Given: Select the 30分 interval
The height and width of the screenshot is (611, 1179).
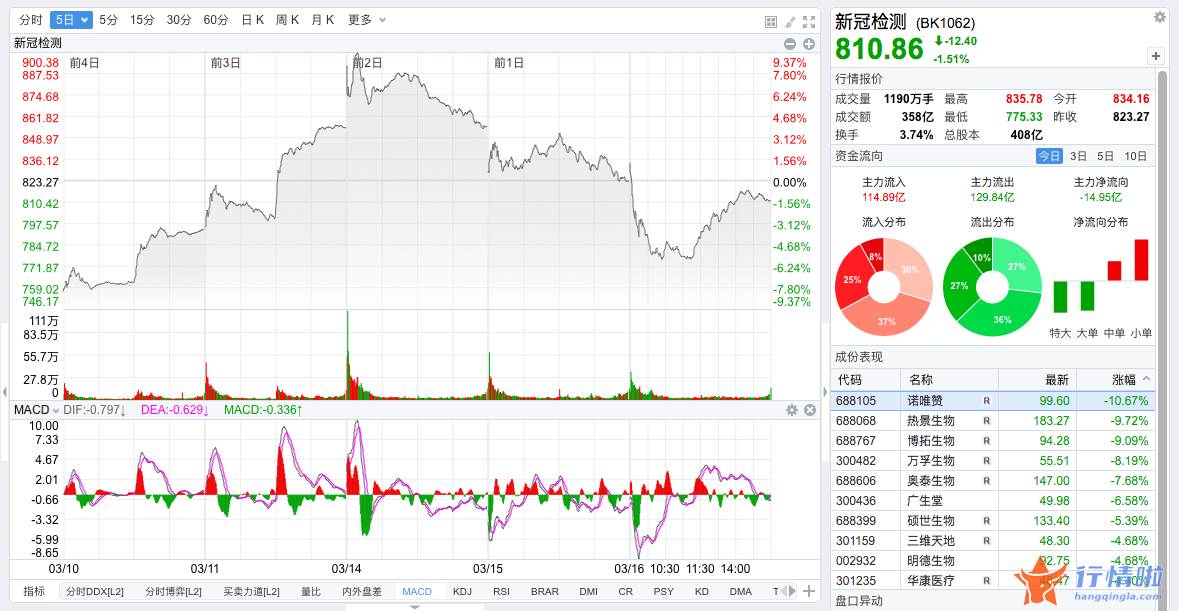Looking at the screenshot, I should point(179,20).
